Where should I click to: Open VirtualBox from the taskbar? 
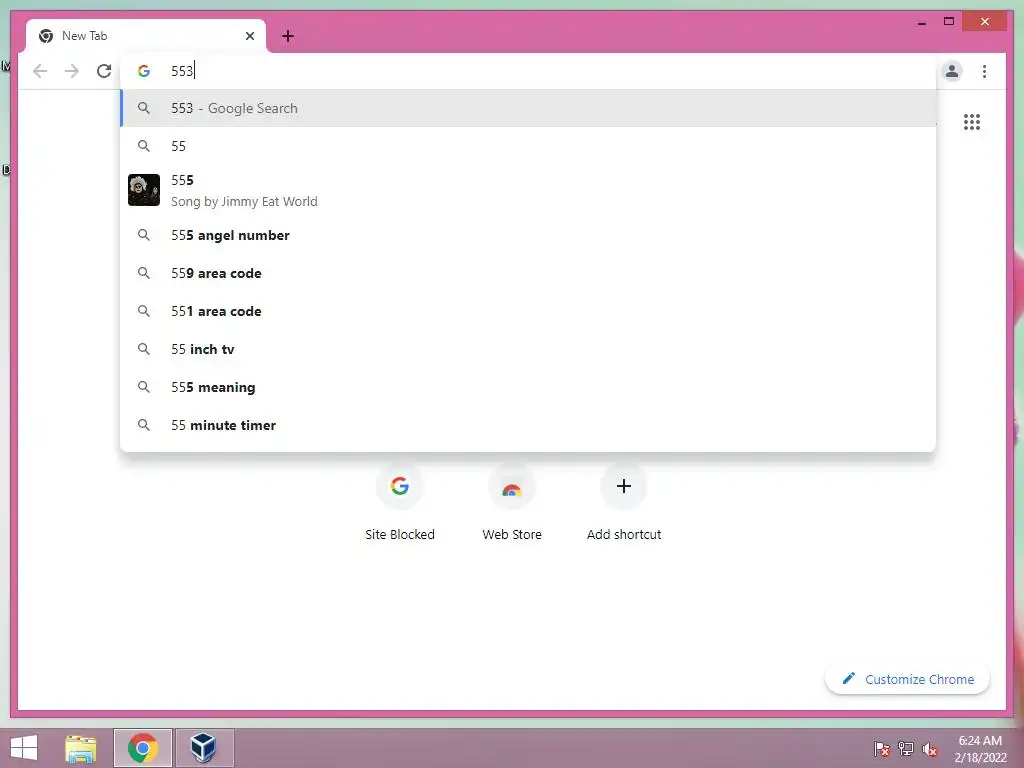click(x=204, y=747)
